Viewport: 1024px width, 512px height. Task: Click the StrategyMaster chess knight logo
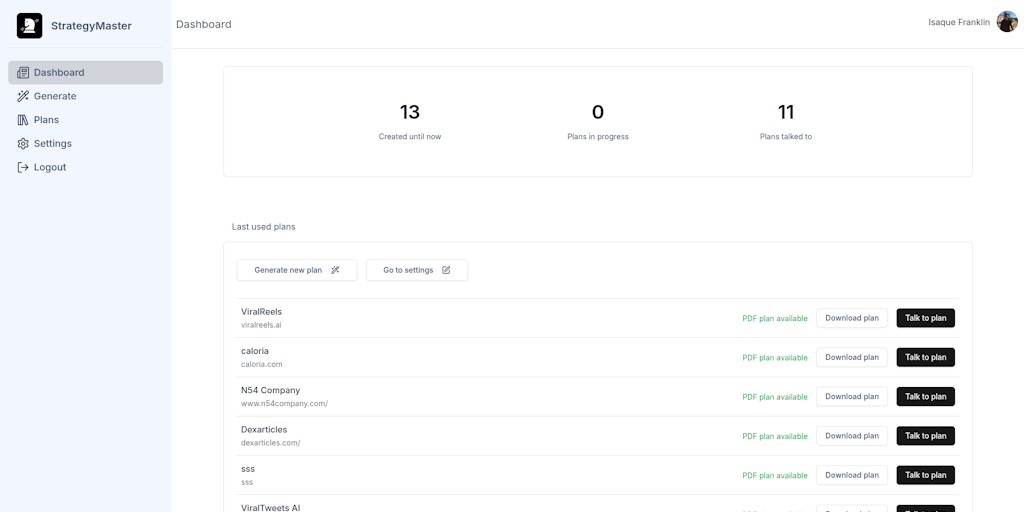pos(29,25)
